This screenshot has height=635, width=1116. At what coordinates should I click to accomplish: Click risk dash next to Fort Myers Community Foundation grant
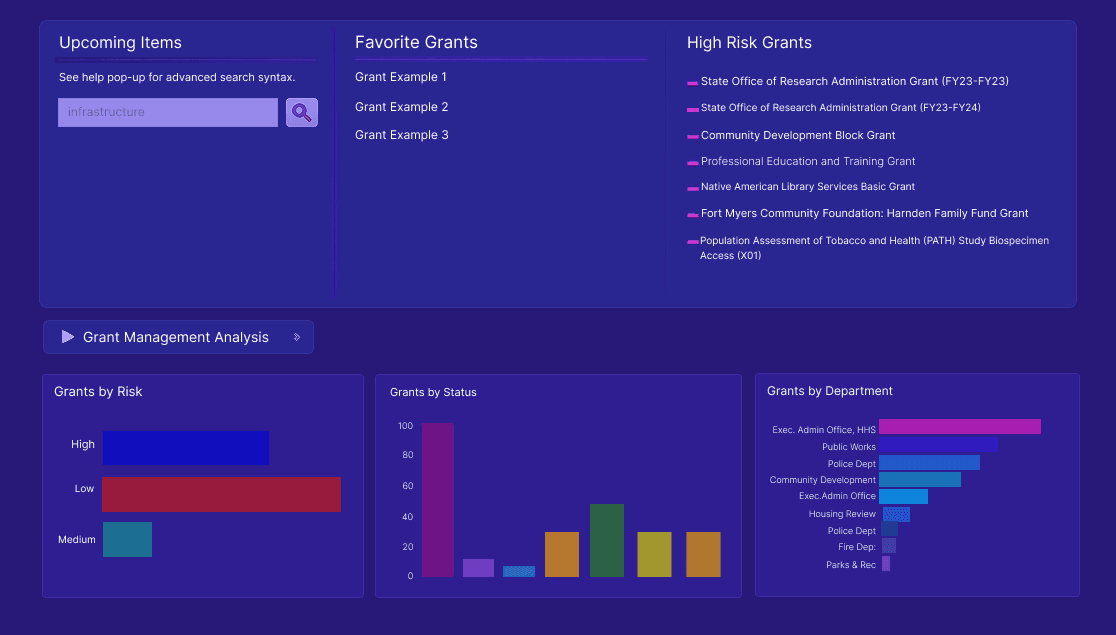click(x=691, y=213)
